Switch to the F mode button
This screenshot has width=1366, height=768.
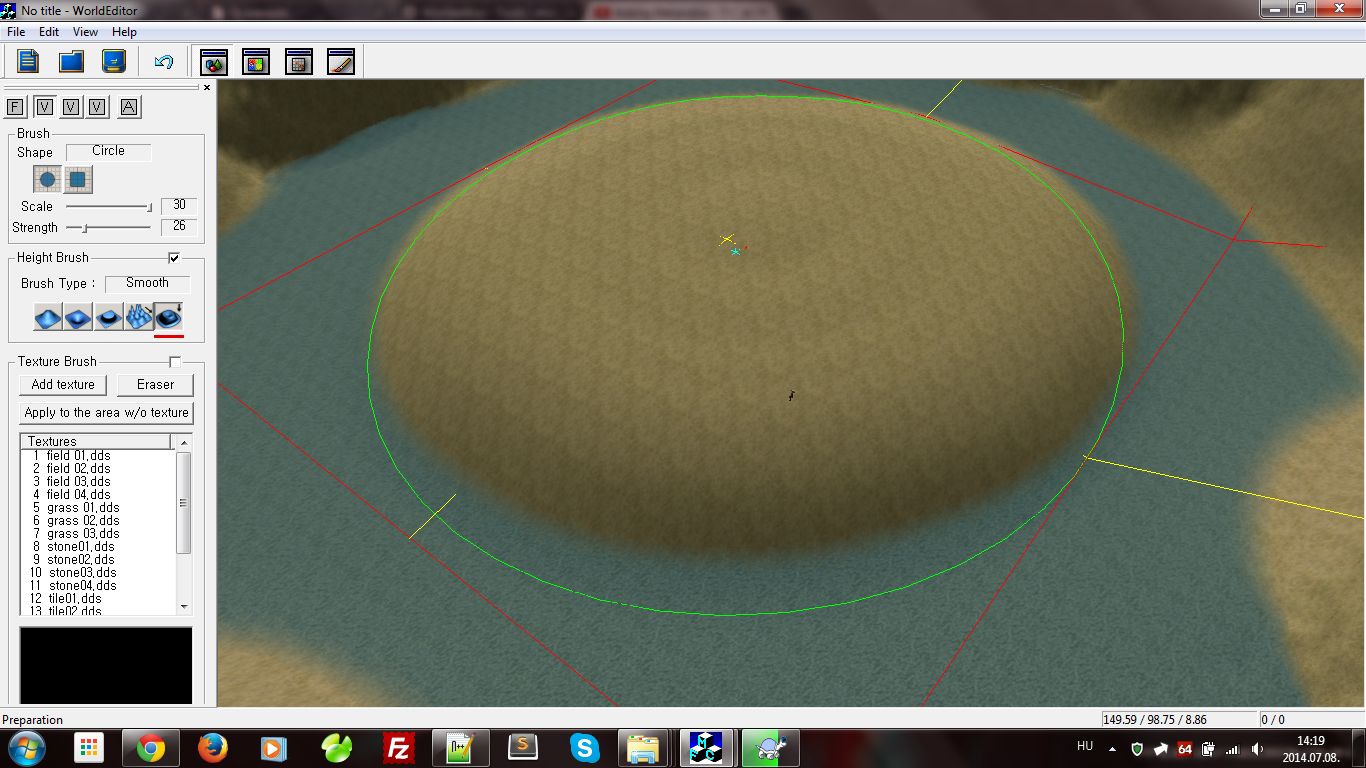(16, 107)
